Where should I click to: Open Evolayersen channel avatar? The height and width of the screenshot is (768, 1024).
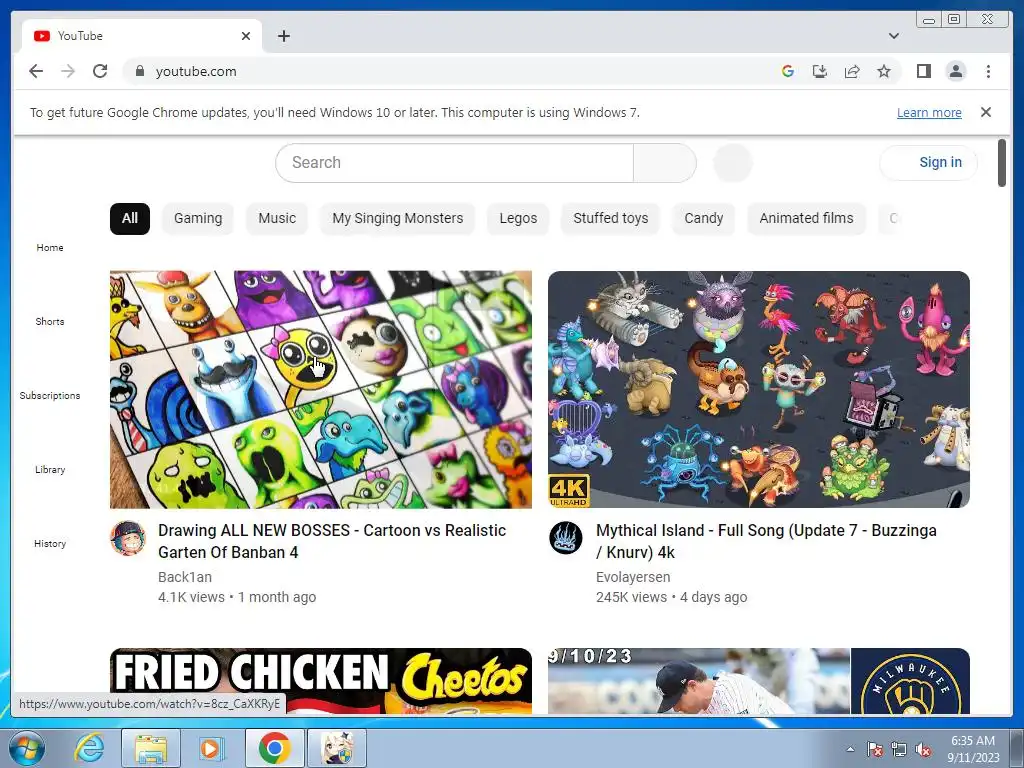point(566,538)
